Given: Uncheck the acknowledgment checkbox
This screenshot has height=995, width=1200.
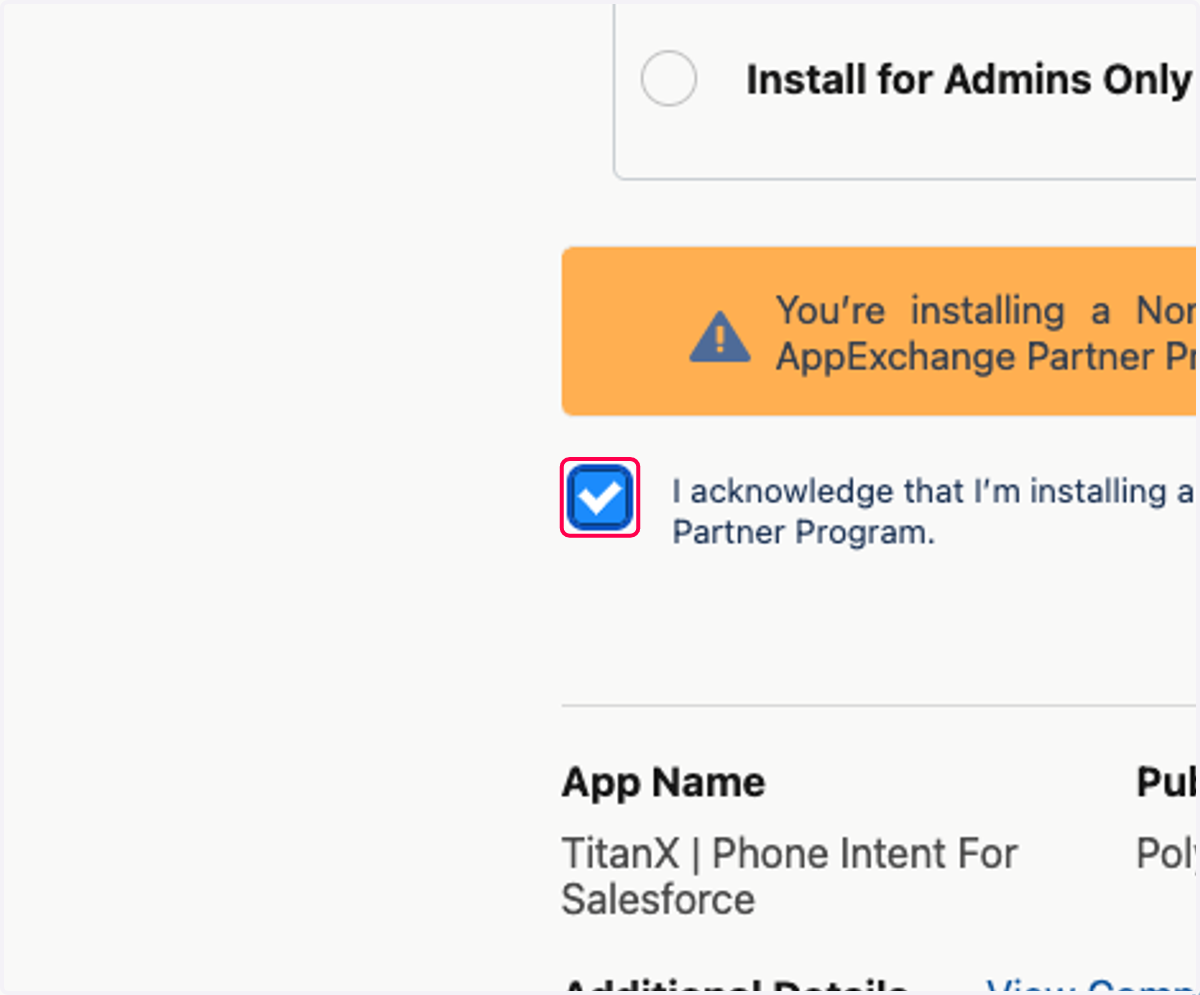Looking at the screenshot, I should click(600, 497).
